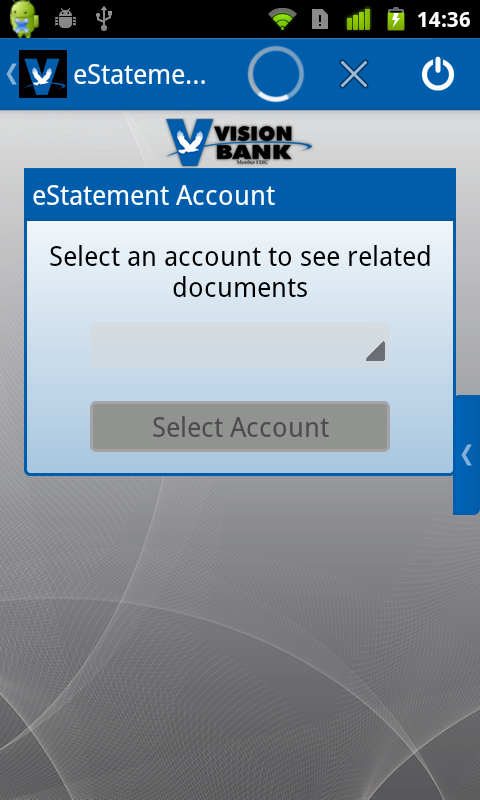Tap the battery charging status icon
This screenshot has height=800, width=480.
(x=395, y=19)
